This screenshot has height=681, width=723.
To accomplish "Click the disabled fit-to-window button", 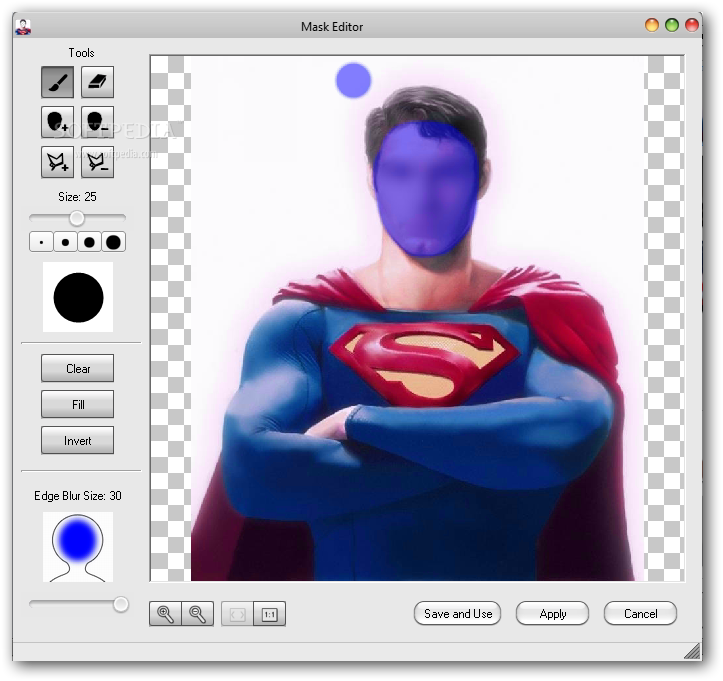I will click(x=237, y=614).
